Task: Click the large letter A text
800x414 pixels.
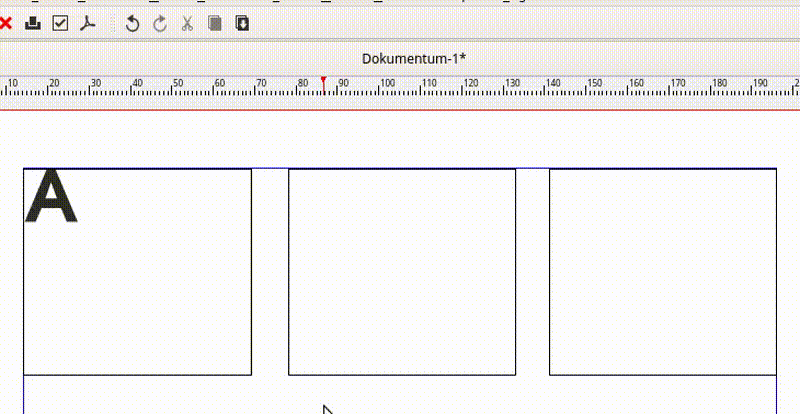Action: pyautogui.click(x=50, y=198)
